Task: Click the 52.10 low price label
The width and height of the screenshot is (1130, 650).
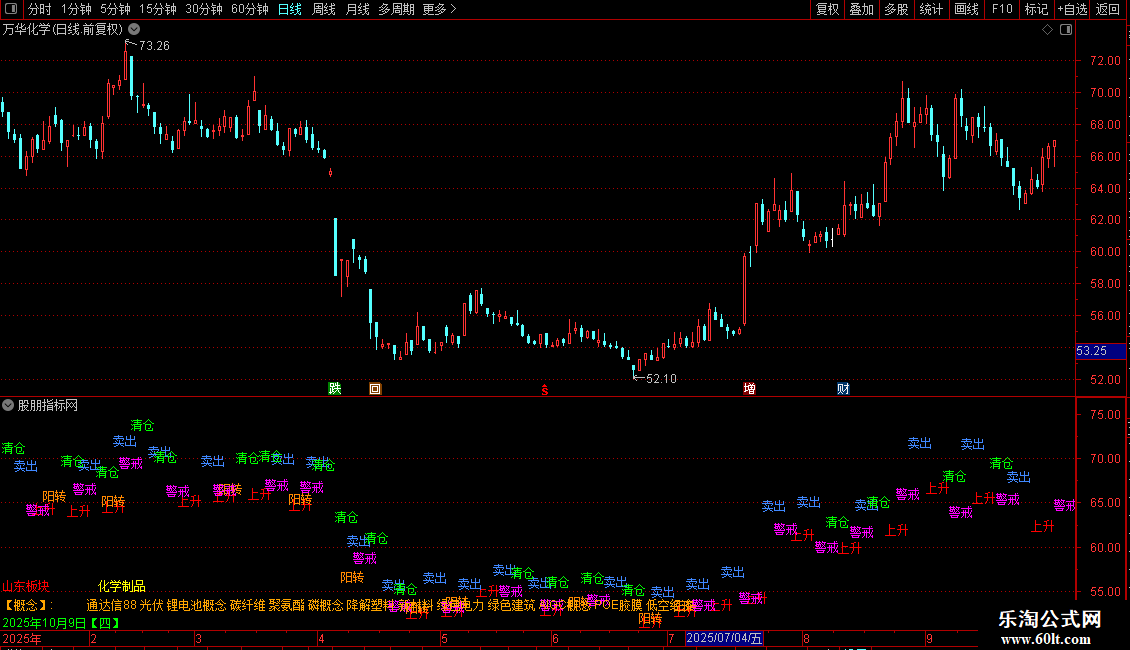Action: [661, 378]
